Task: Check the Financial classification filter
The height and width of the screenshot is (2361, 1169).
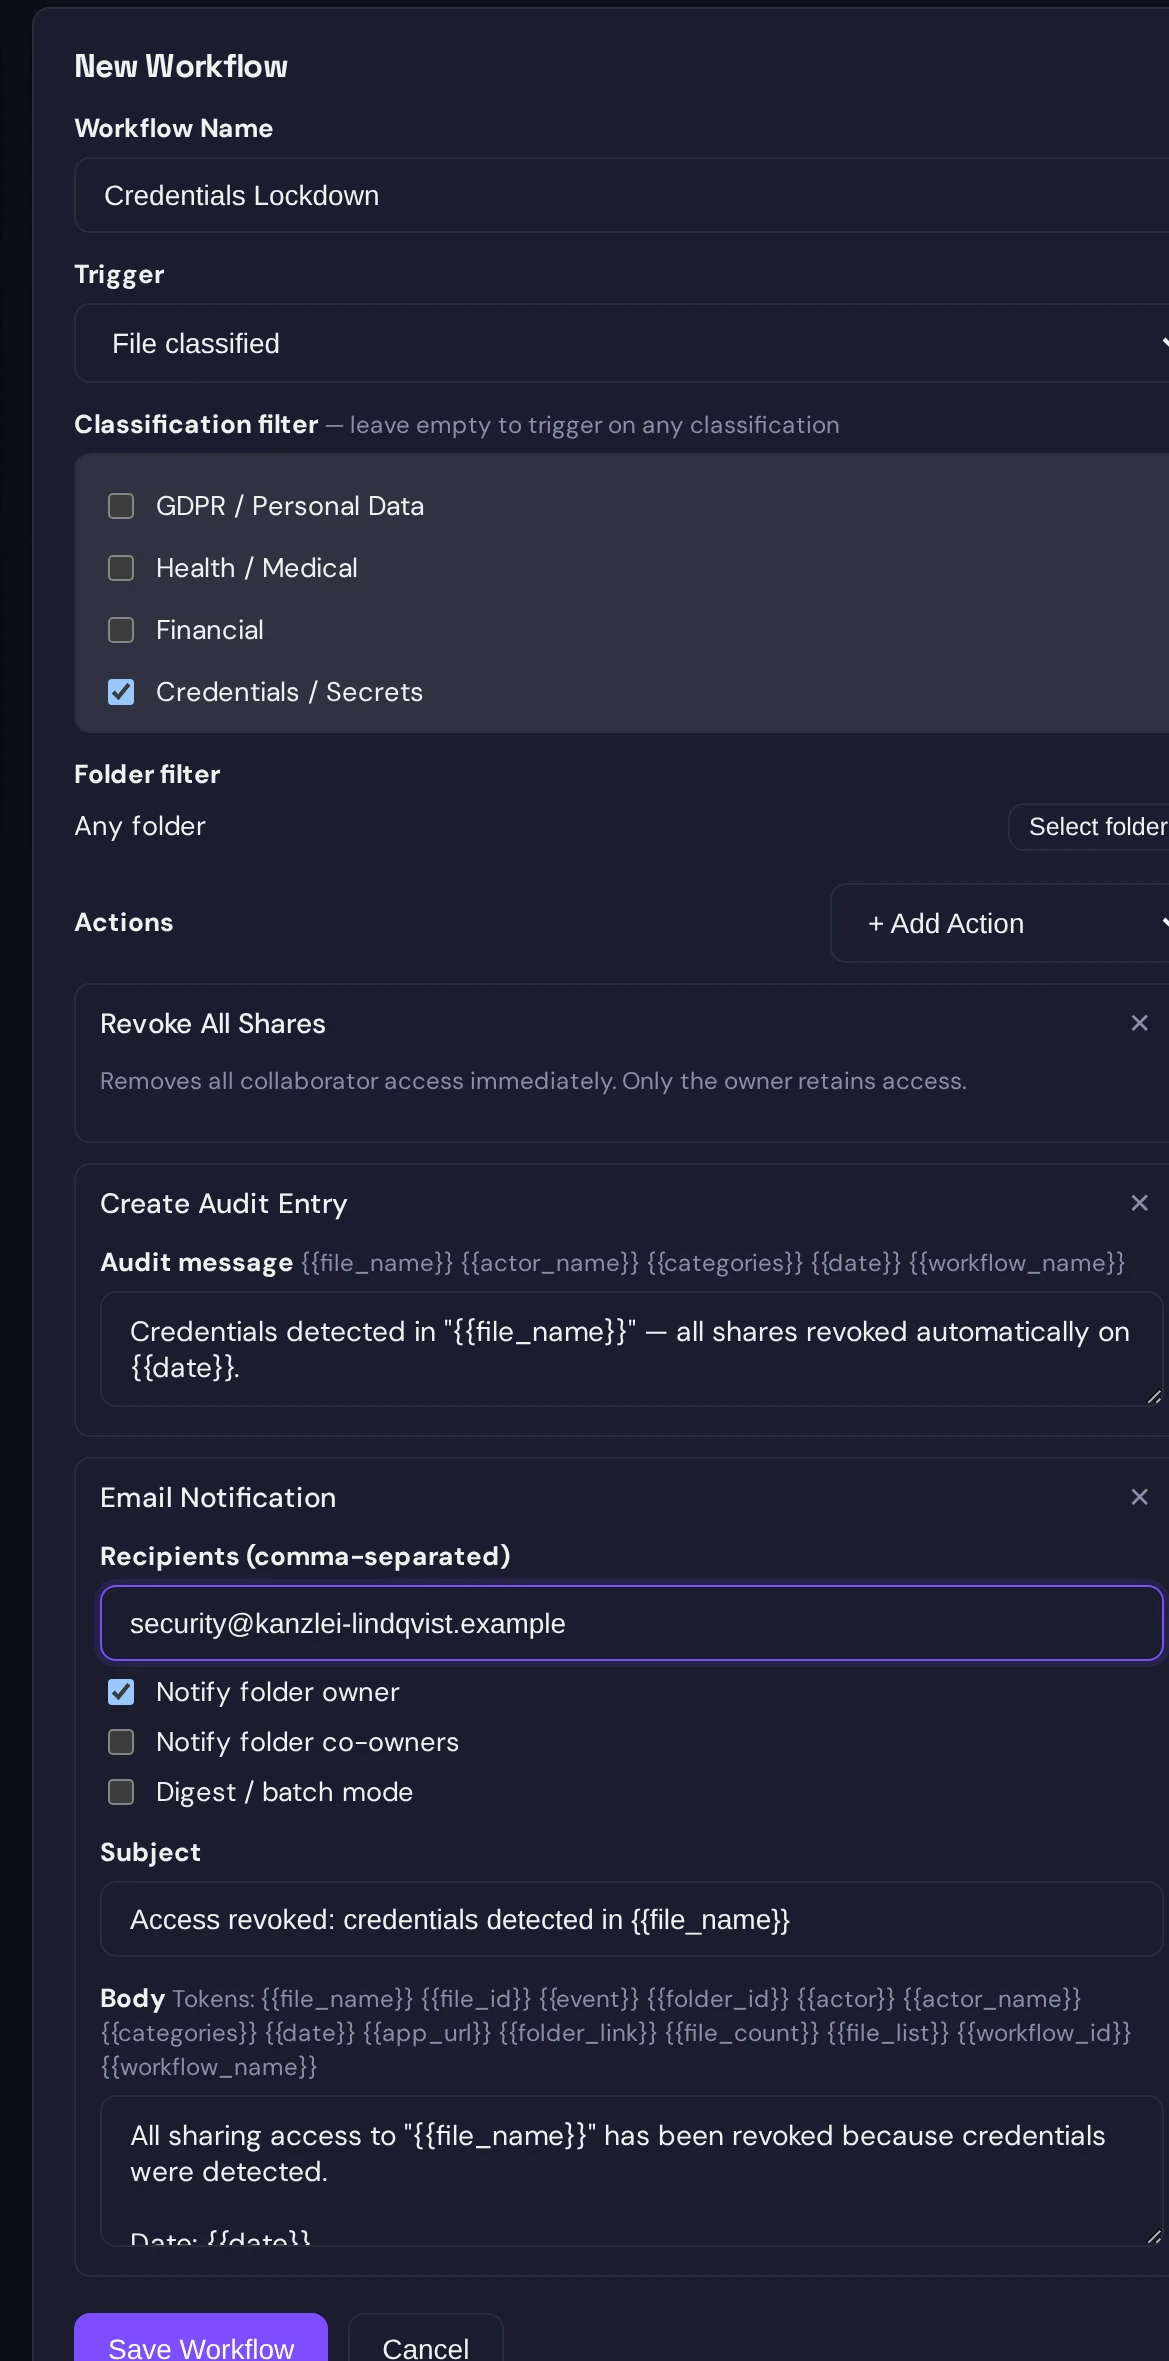Action: (121, 630)
